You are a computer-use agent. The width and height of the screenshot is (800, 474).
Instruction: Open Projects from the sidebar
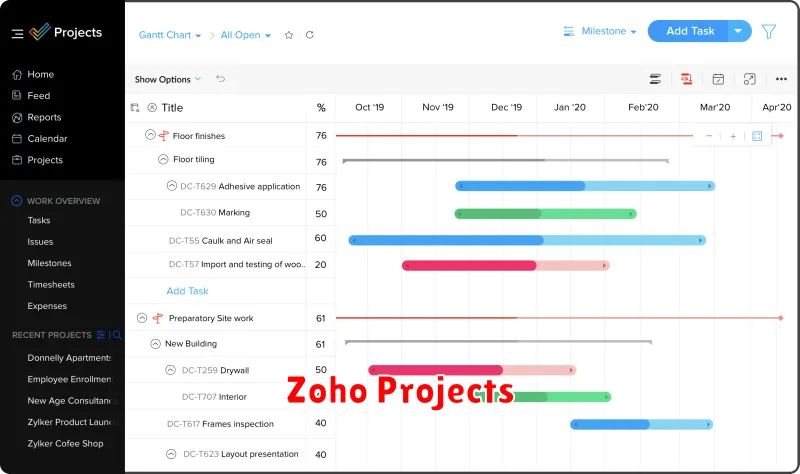click(38, 160)
